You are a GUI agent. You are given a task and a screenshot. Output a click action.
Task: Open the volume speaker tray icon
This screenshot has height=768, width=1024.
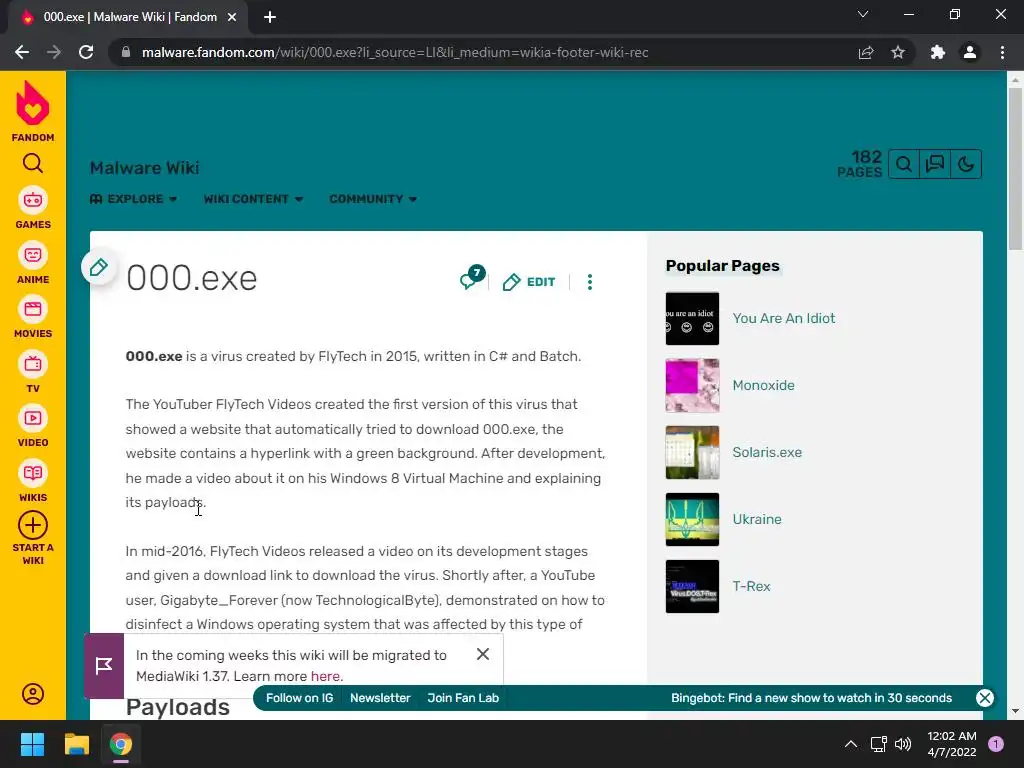(x=903, y=744)
